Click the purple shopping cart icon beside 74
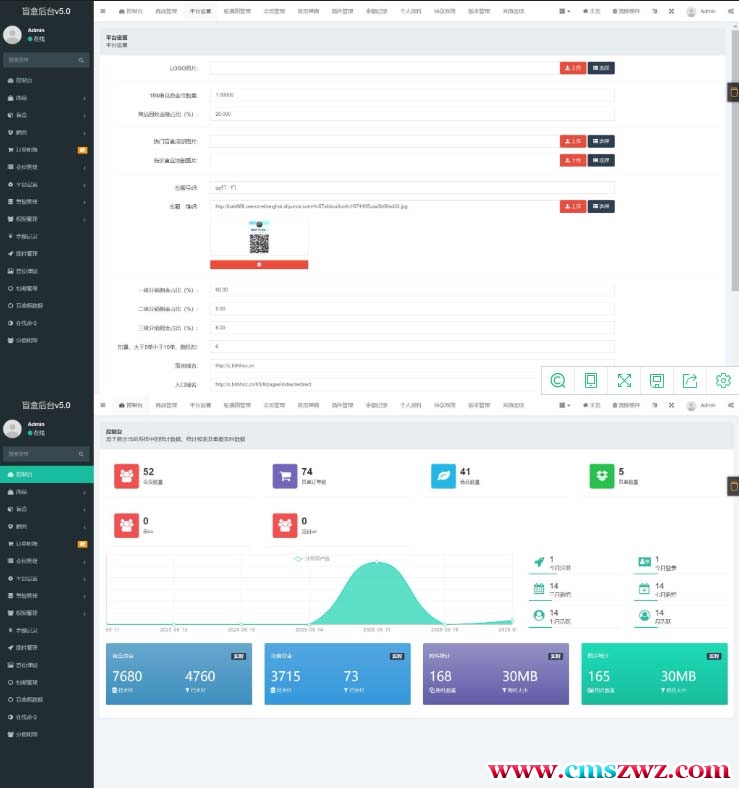This screenshot has height=788, width=739. 285,476
